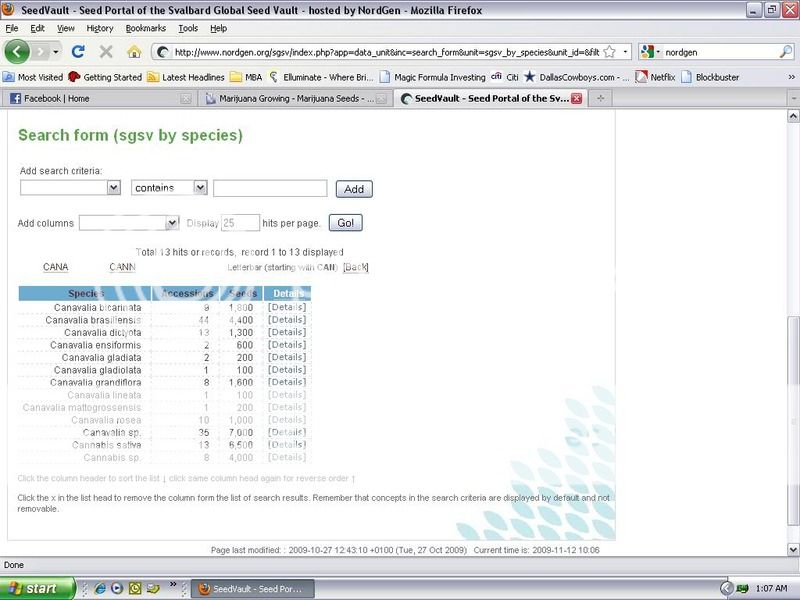
Task: Click the CANN letterbar link
Action: 122,267
